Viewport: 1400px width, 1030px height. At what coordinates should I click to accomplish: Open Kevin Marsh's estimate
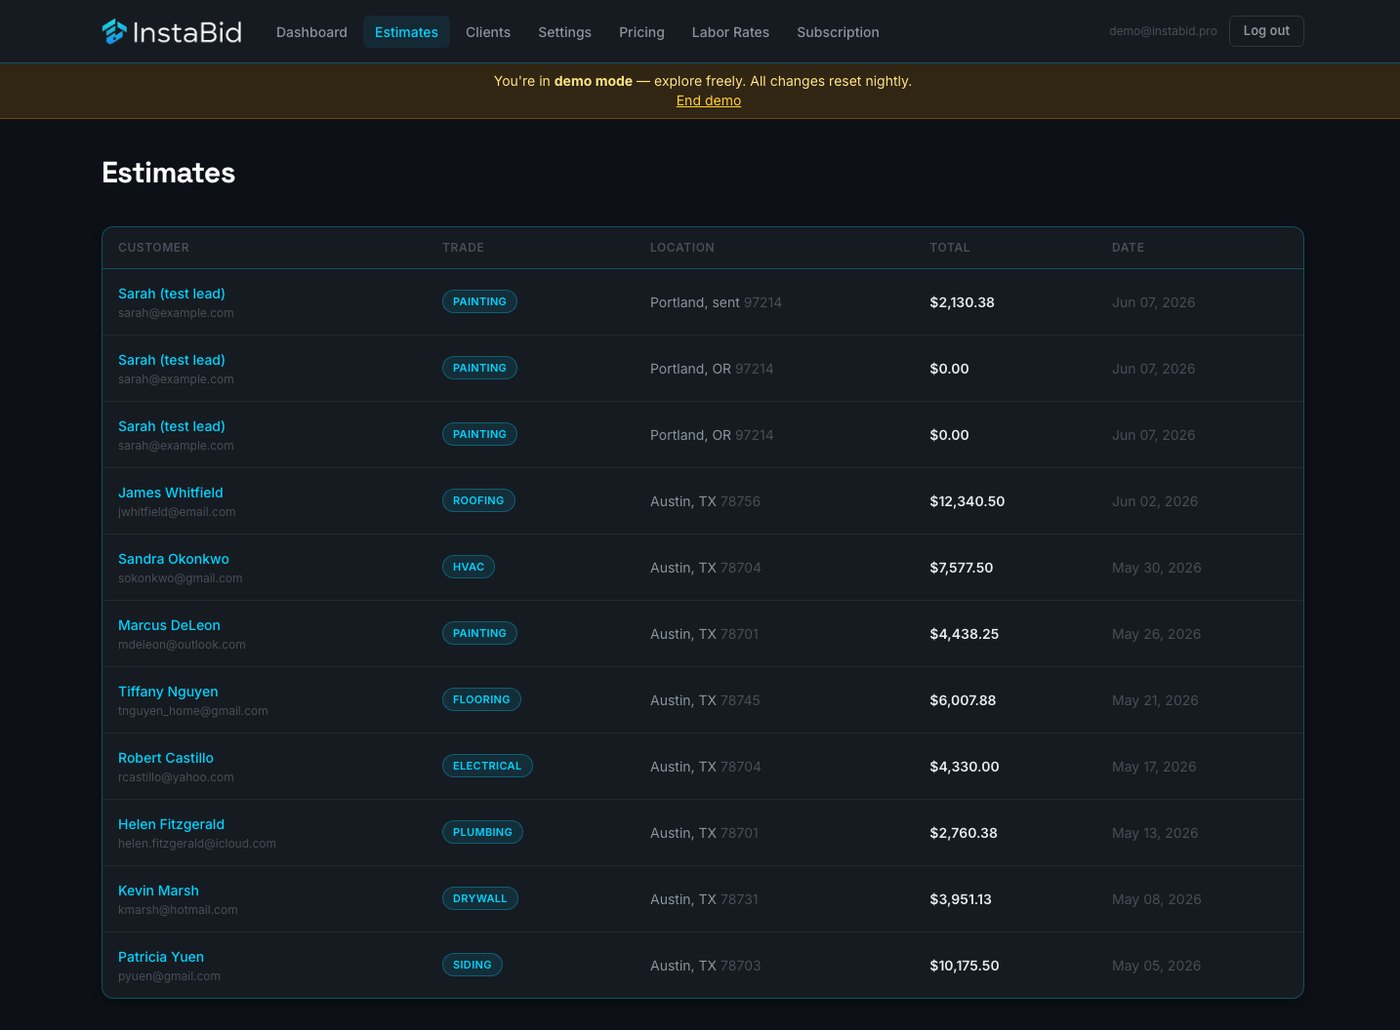point(158,890)
